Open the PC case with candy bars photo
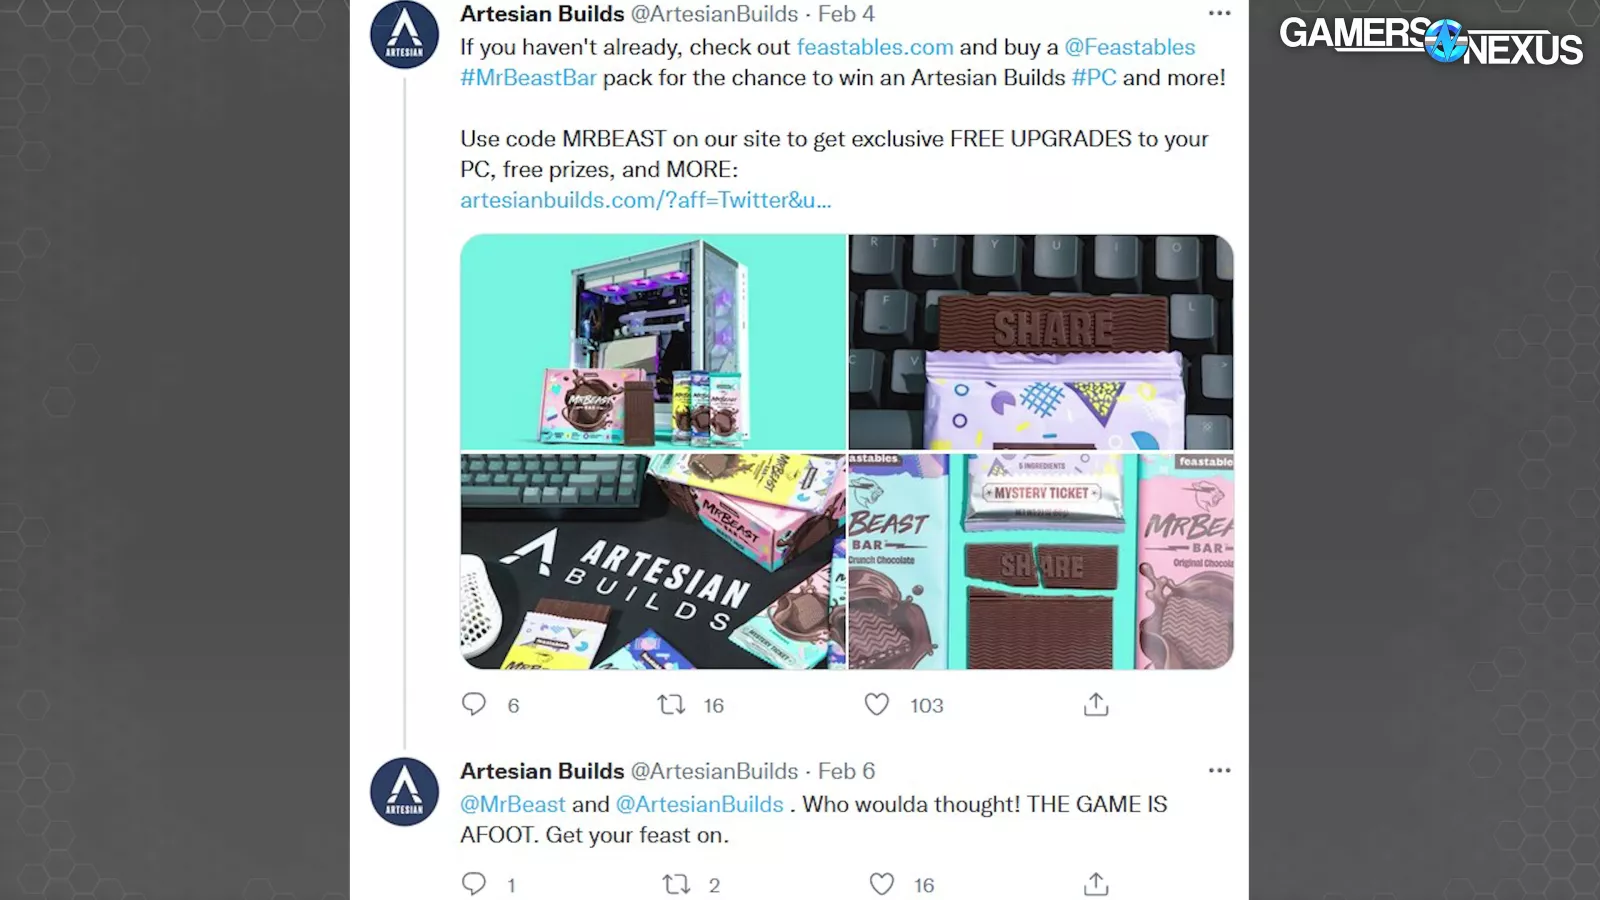This screenshot has height=900, width=1600. [x=653, y=342]
